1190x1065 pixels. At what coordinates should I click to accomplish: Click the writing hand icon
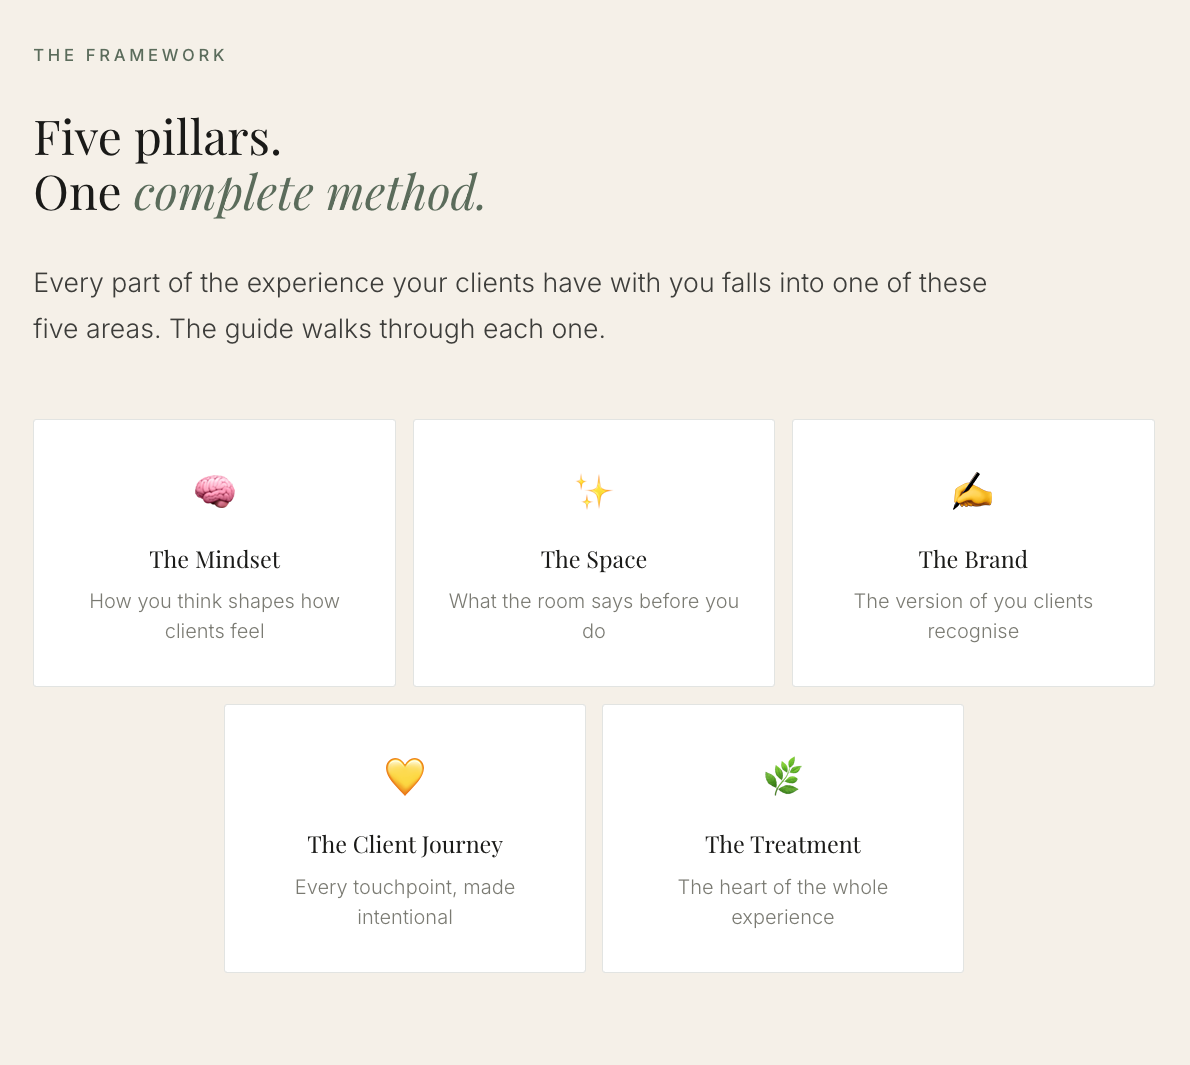point(973,491)
